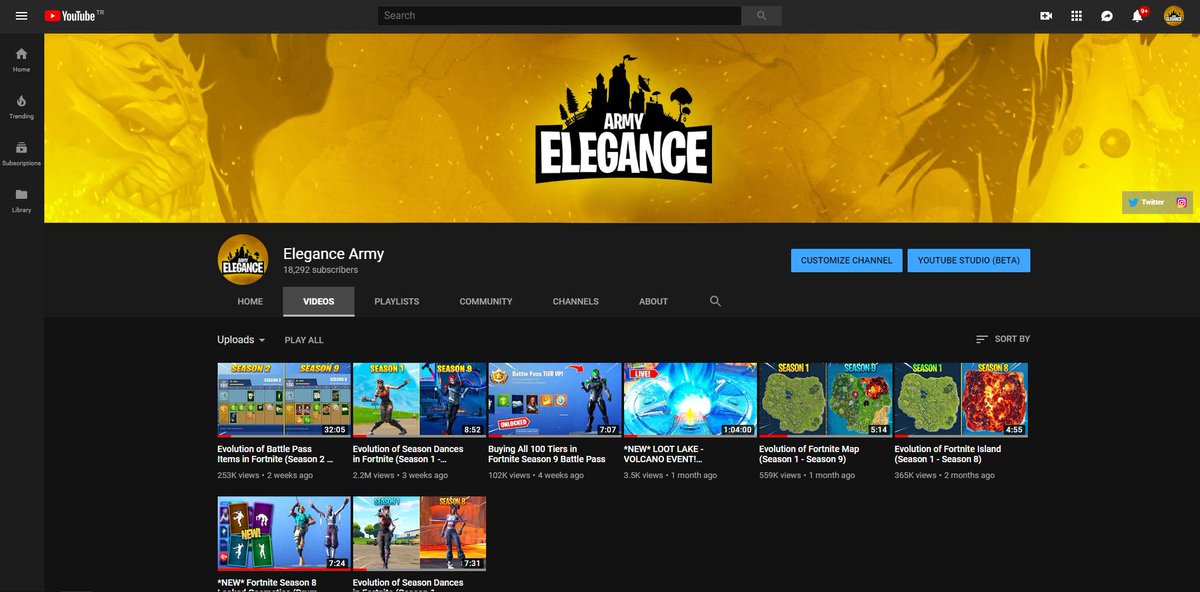The width and height of the screenshot is (1200, 592).
Task: Open Subscriptions in sidebar
Action: (21, 153)
